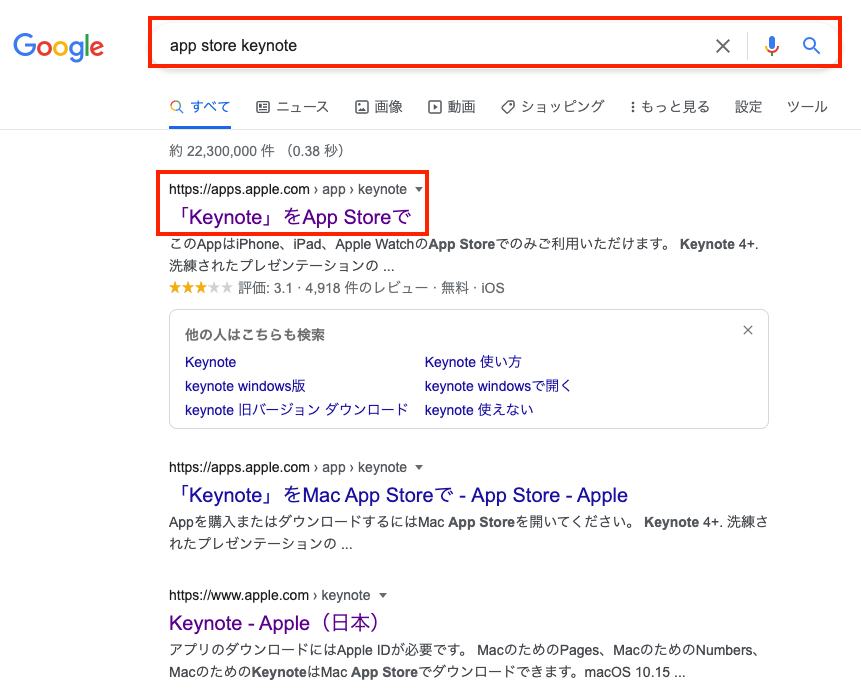This screenshot has height=695, width=861.
Task: Open the 動画 results tab
Action: [x=451, y=107]
